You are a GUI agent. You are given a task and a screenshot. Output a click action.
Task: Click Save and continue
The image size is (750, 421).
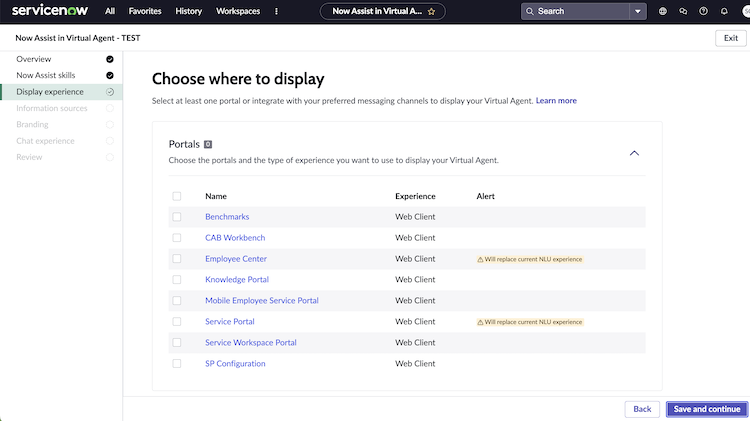click(x=707, y=409)
